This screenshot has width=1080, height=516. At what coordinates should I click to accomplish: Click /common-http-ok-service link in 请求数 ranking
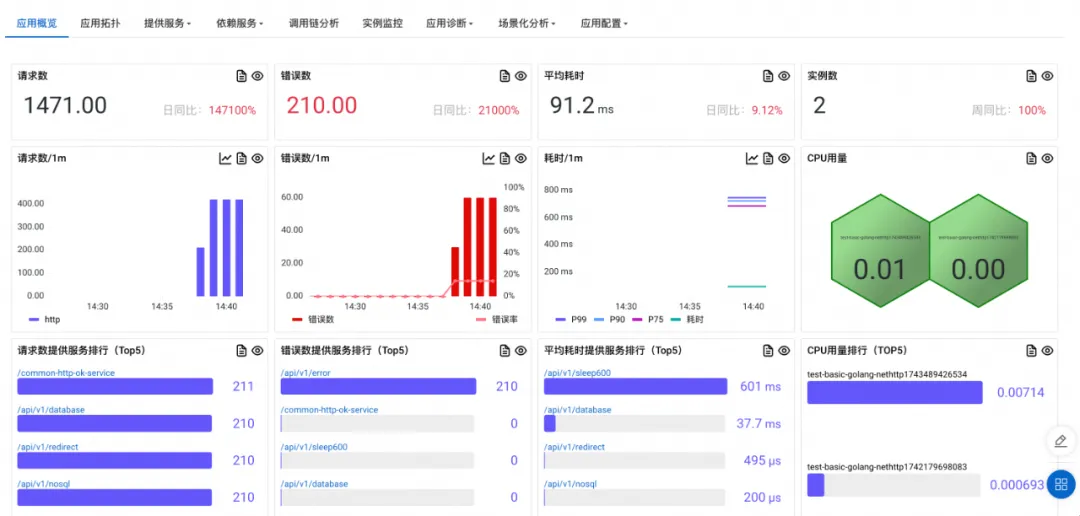point(66,373)
